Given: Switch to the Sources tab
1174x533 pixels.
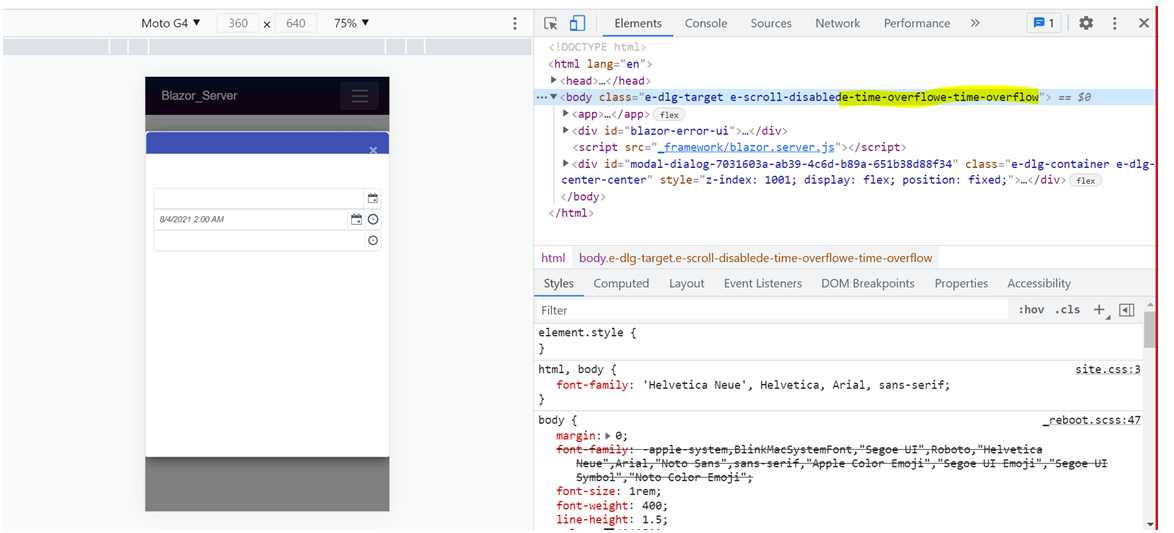Looking at the screenshot, I should click(x=771, y=23).
